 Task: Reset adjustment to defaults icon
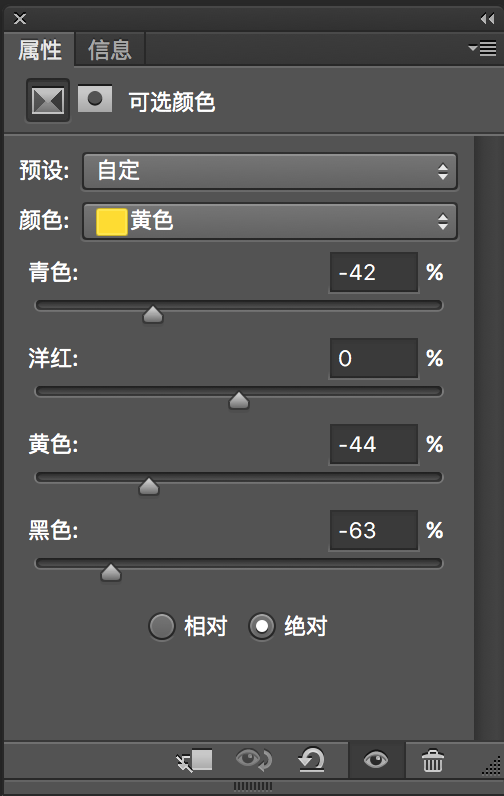(x=311, y=760)
